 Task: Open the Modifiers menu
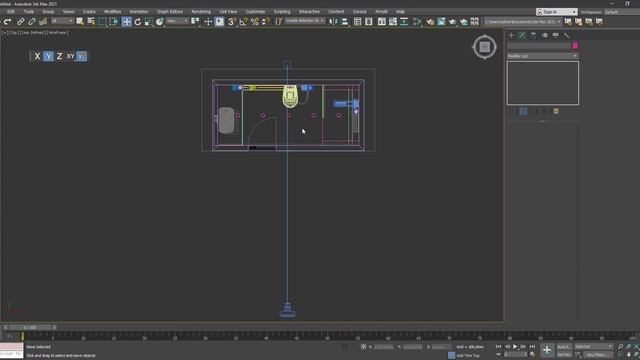point(112,11)
